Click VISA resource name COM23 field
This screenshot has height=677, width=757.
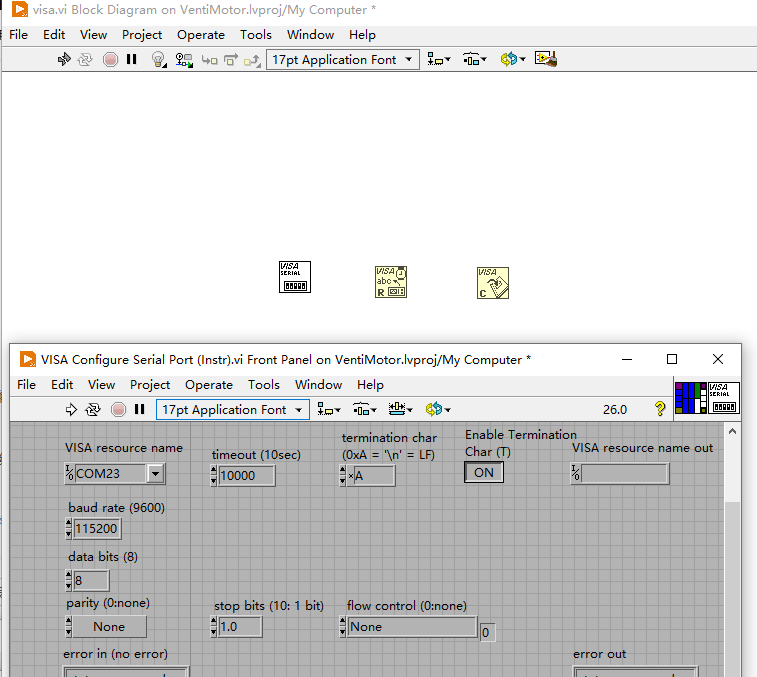point(111,474)
